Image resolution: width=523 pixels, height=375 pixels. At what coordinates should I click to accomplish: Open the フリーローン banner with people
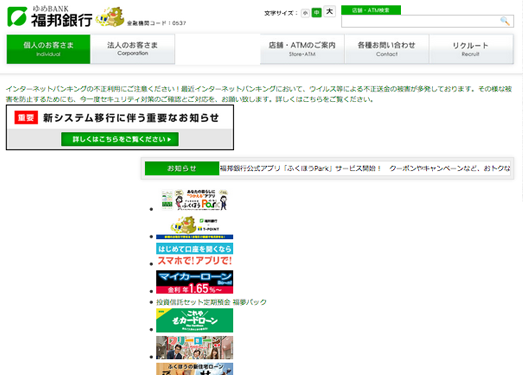coord(194,348)
